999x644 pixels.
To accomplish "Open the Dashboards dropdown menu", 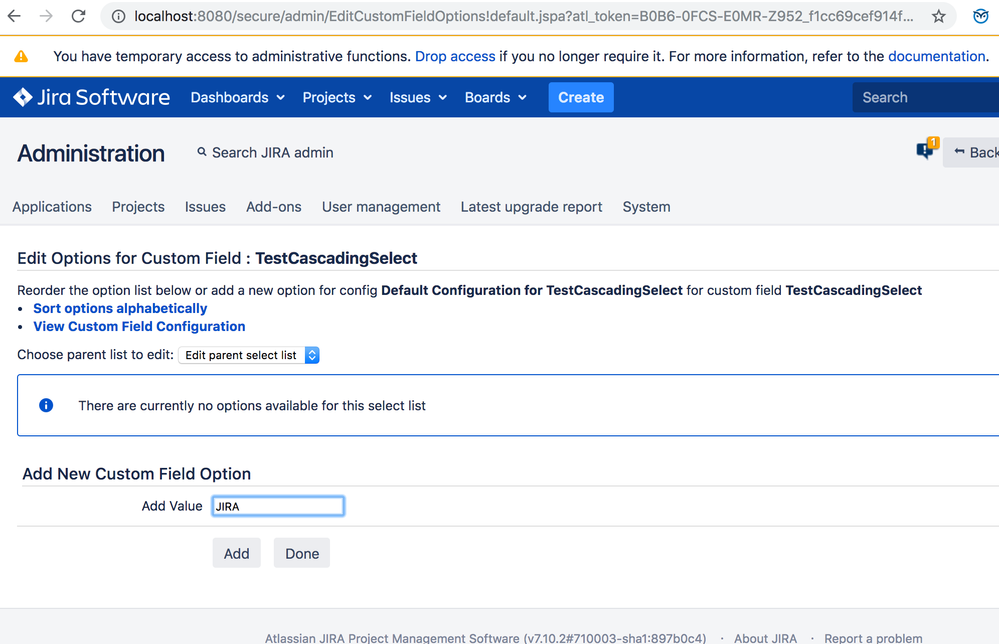I will point(238,97).
